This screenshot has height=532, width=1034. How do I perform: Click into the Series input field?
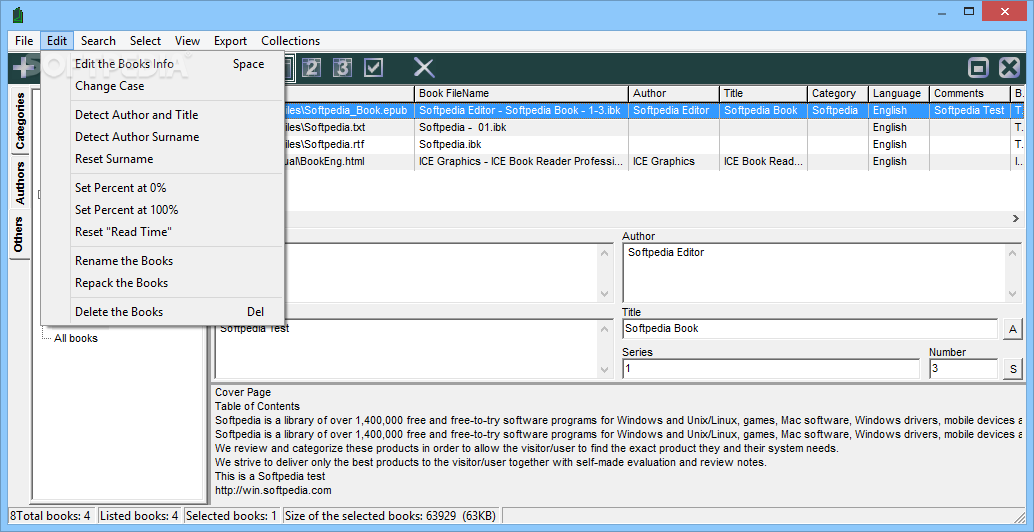click(x=770, y=369)
